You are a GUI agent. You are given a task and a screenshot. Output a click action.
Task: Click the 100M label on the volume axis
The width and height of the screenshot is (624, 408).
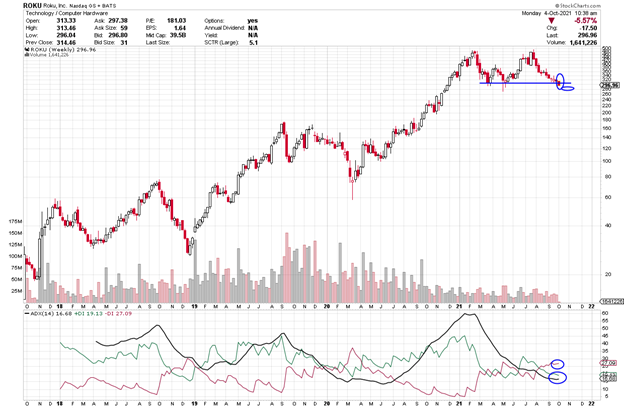[x=16, y=256]
